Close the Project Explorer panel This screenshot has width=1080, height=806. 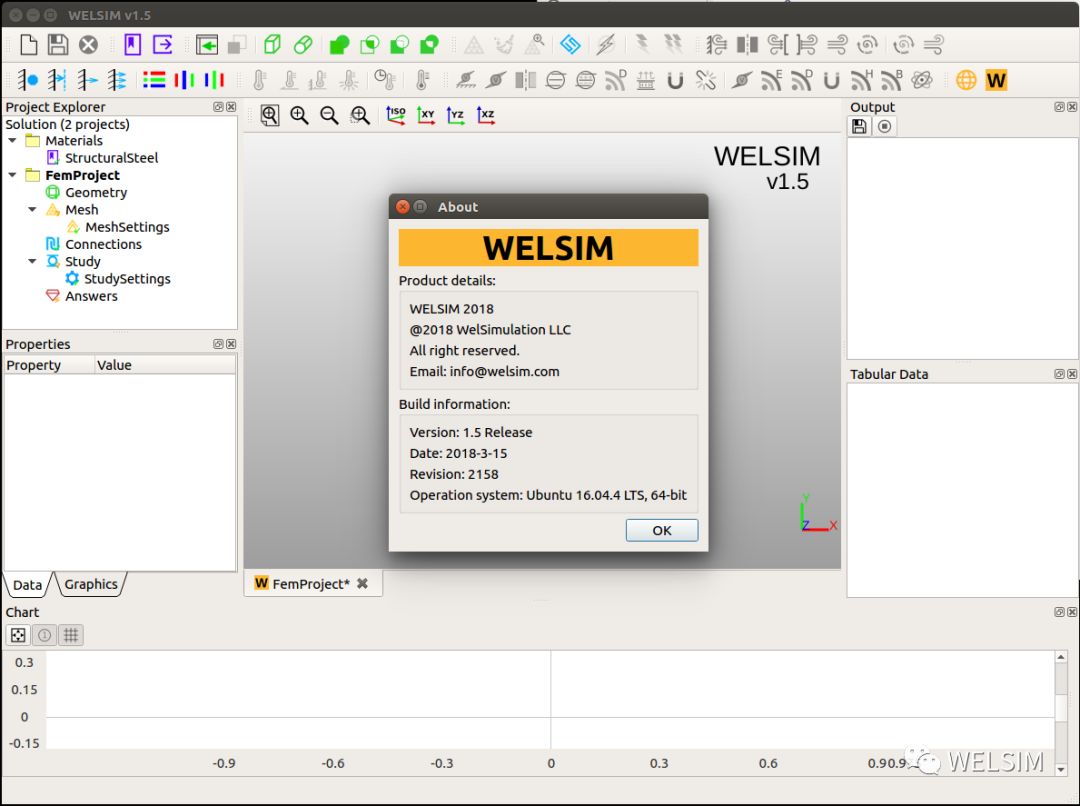click(x=231, y=107)
